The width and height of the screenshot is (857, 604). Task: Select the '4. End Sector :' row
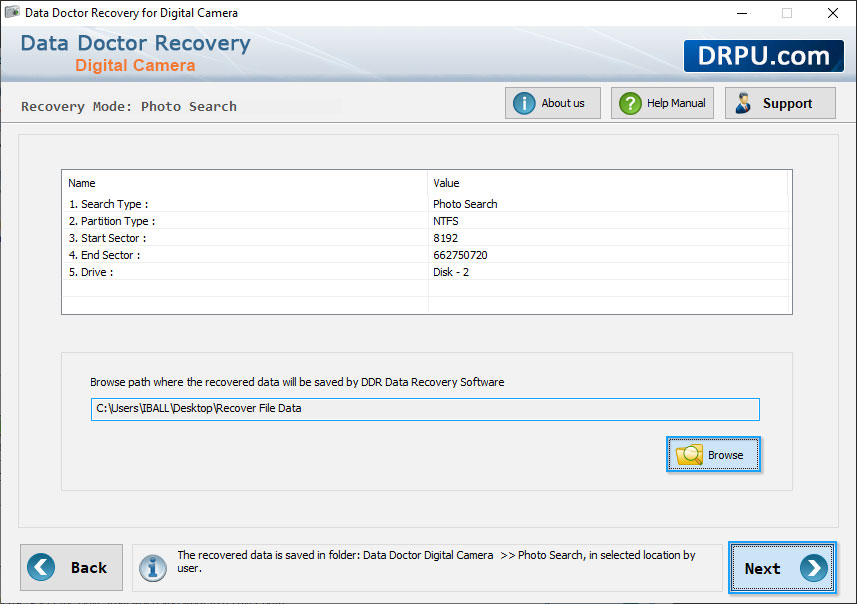coord(426,255)
